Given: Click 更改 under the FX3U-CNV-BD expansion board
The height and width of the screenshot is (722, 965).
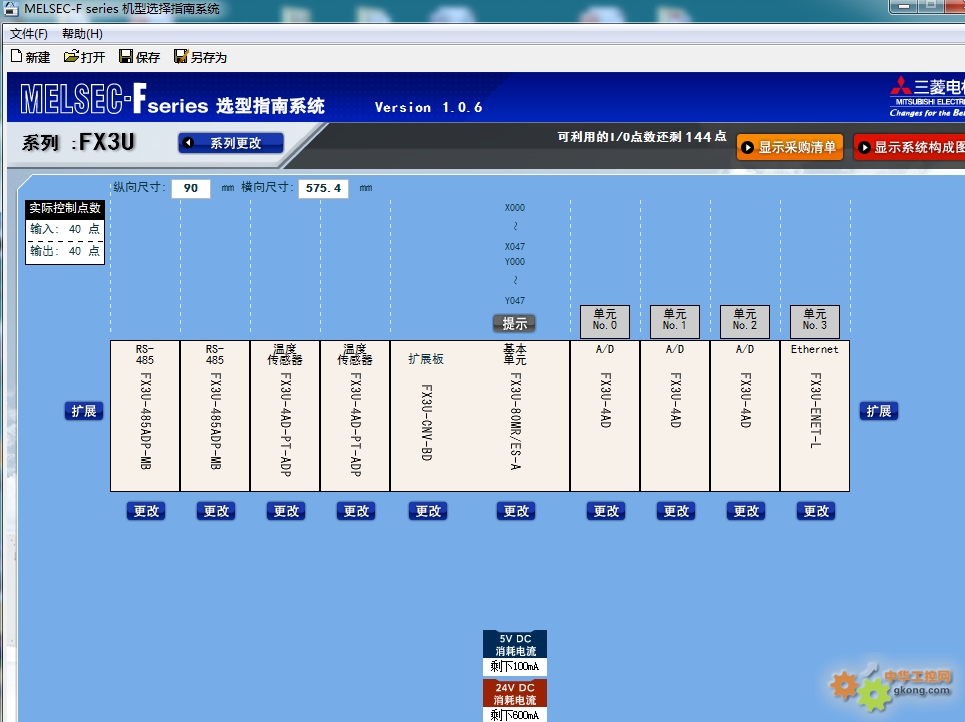Looking at the screenshot, I should (x=428, y=511).
